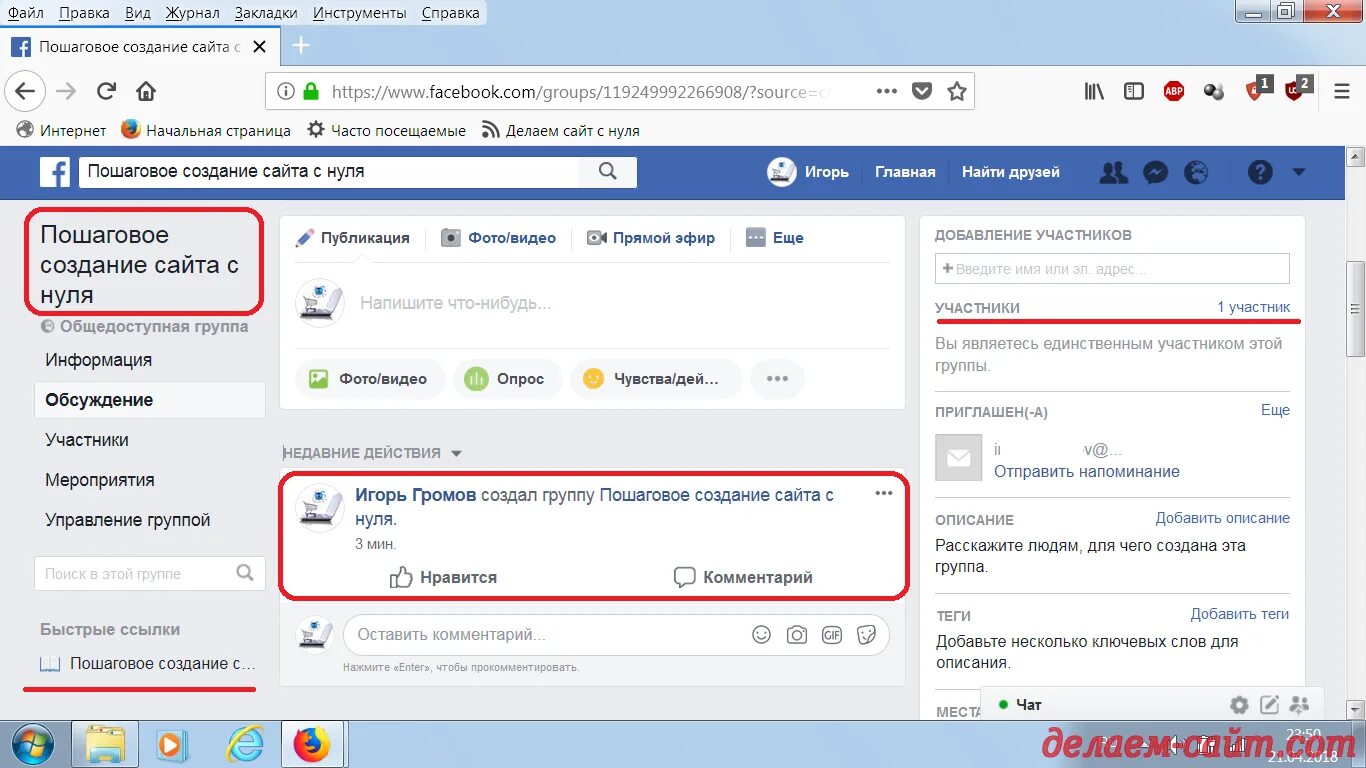Screen dimensions: 1366x768
Task: Select the Прямой эфир composer tab
Action: [x=651, y=238]
